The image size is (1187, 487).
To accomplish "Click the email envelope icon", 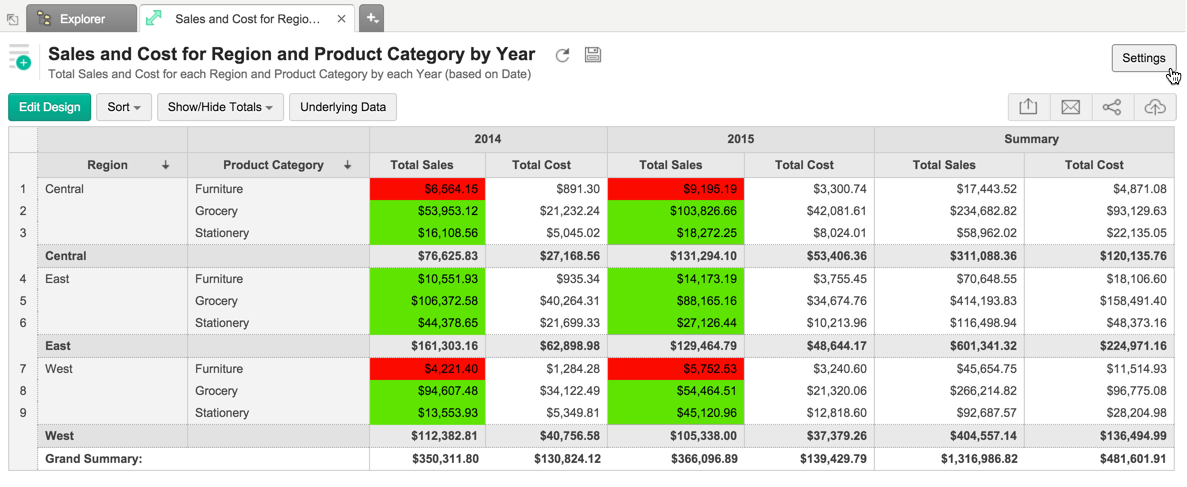I will click(x=1070, y=107).
